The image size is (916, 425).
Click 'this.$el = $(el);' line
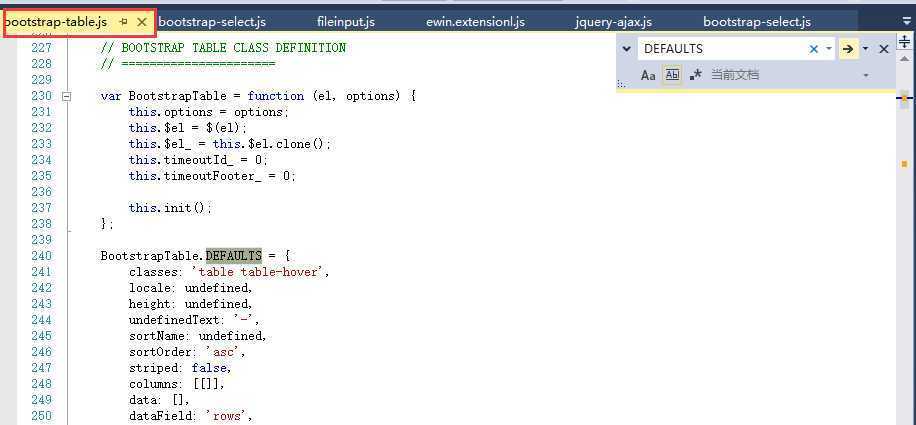click(x=188, y=128)
